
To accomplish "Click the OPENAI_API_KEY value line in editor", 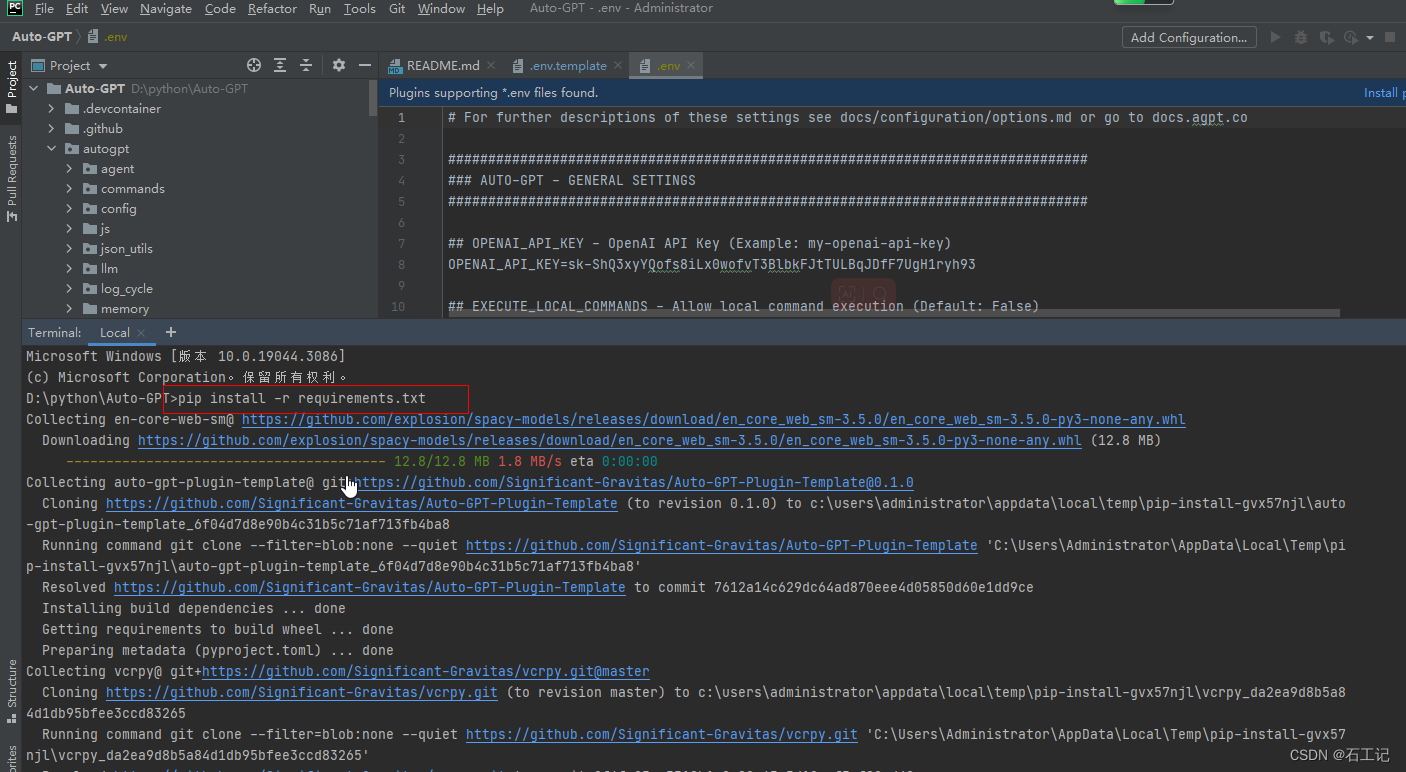I will [x=711, y=265].
